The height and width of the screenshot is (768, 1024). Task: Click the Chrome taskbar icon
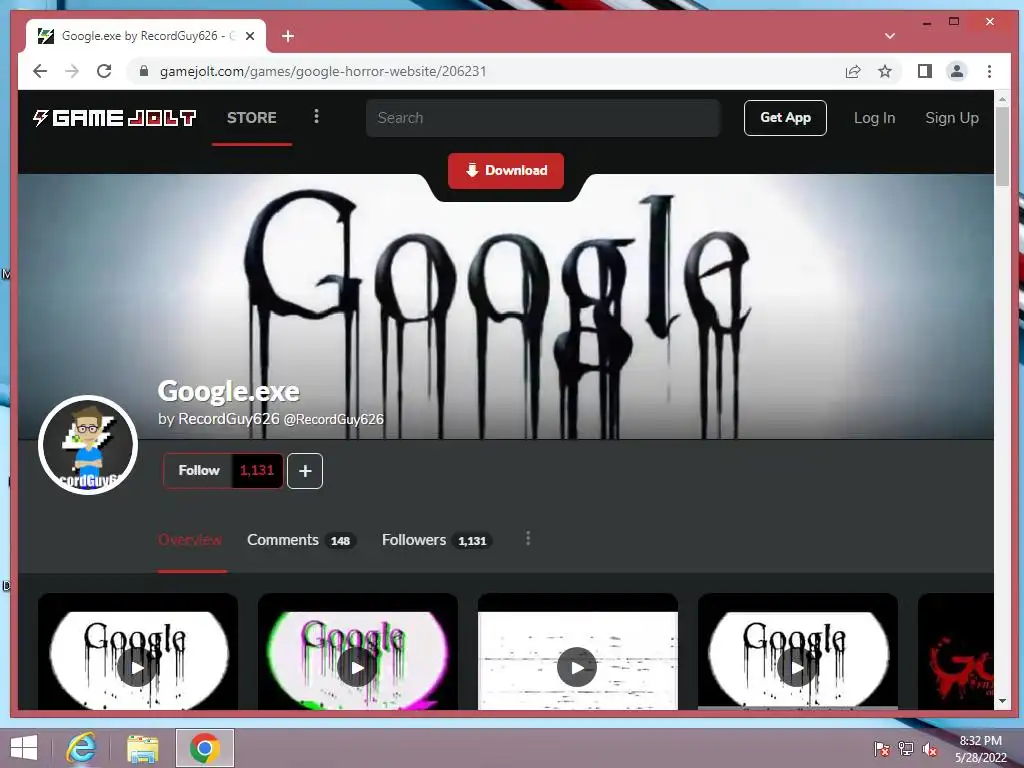[x=204, y=748]
